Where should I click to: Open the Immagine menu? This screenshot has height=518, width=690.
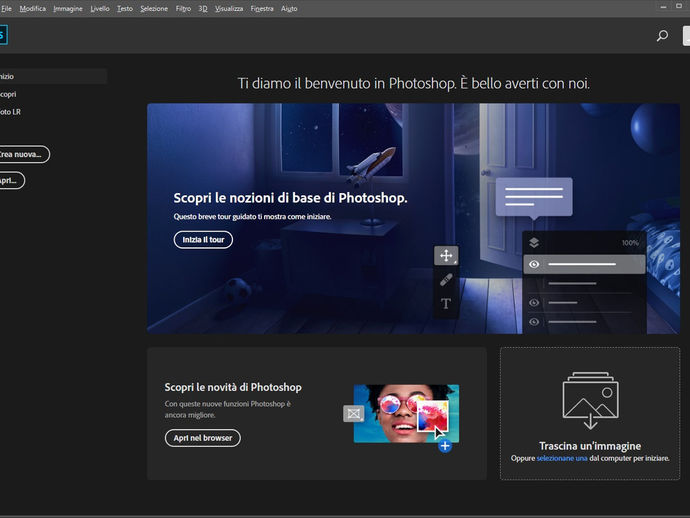pyautogui.click(x=68, y=8)
